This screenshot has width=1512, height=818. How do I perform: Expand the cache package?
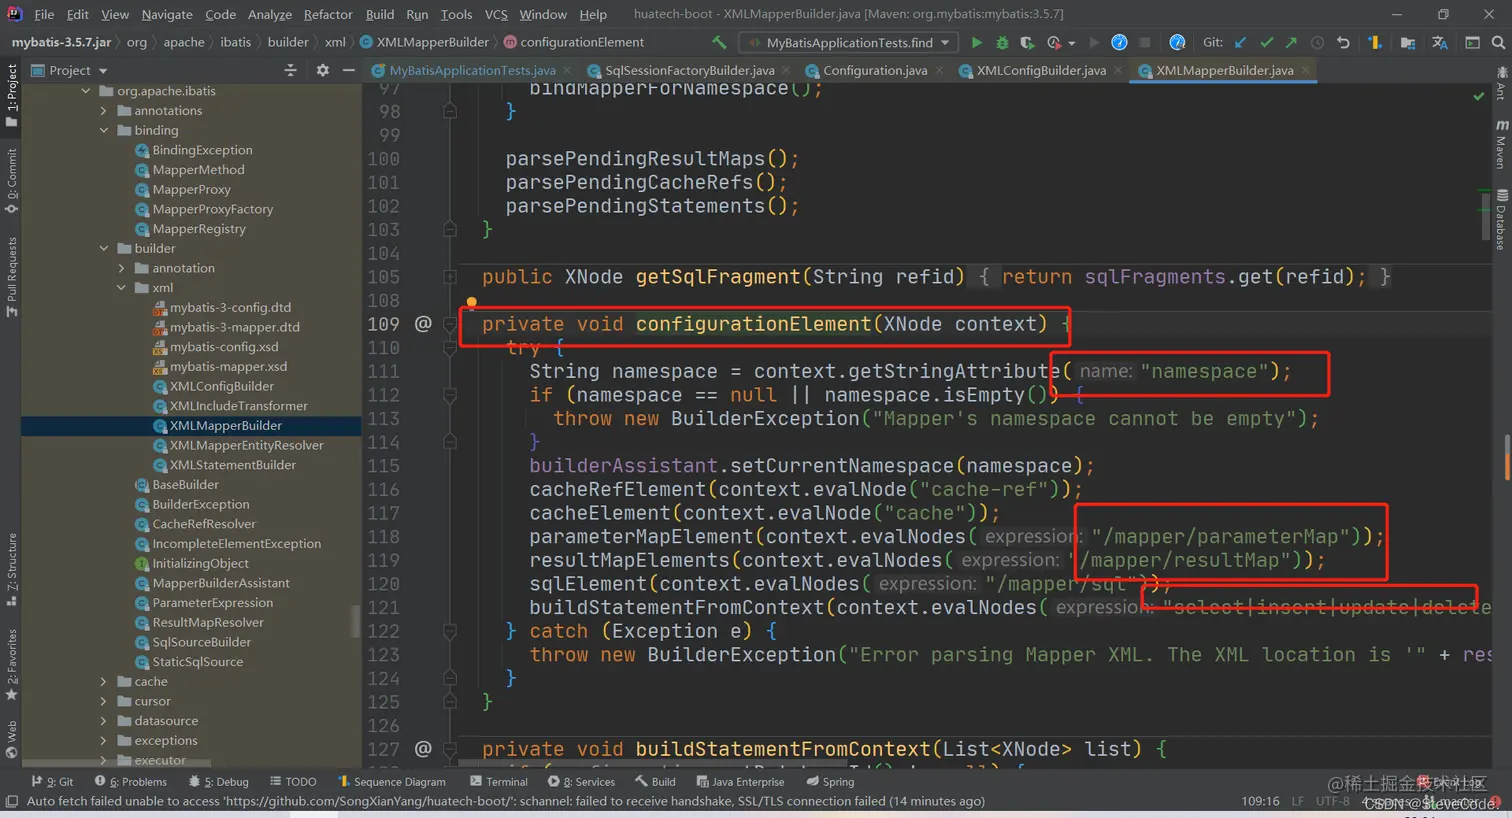pos(103,681)
